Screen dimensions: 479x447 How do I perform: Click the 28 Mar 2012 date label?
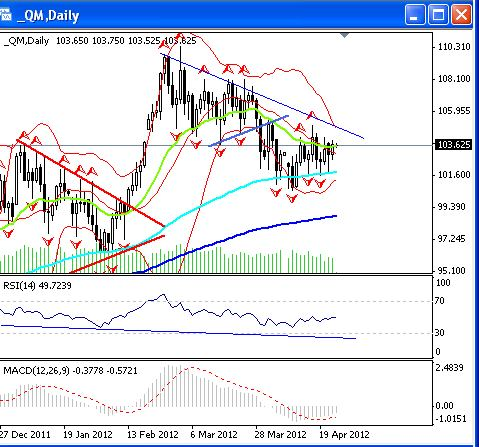tap(280, 435)
